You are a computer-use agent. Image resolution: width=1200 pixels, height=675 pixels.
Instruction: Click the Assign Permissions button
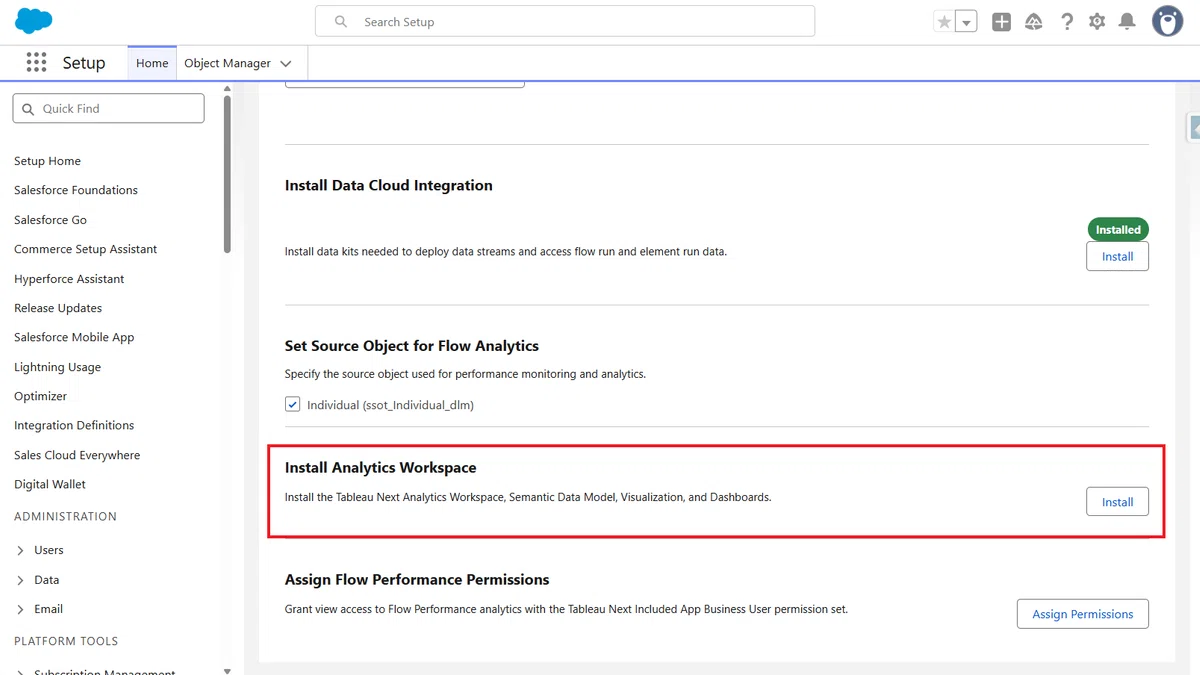[1082, 614]
